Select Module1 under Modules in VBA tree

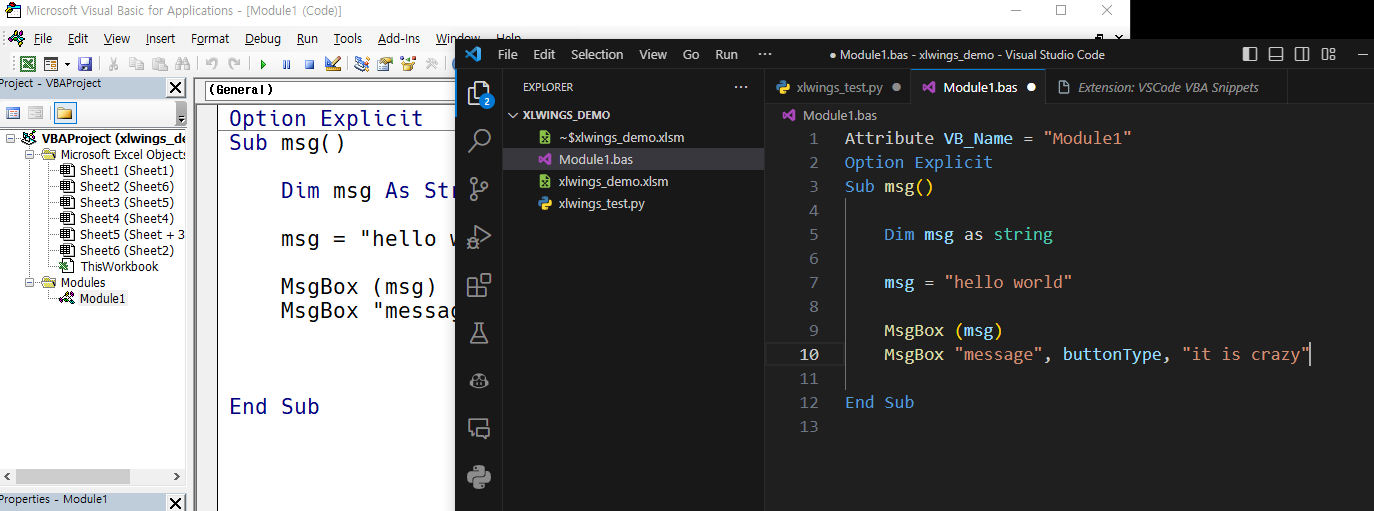tap(103, 298)
